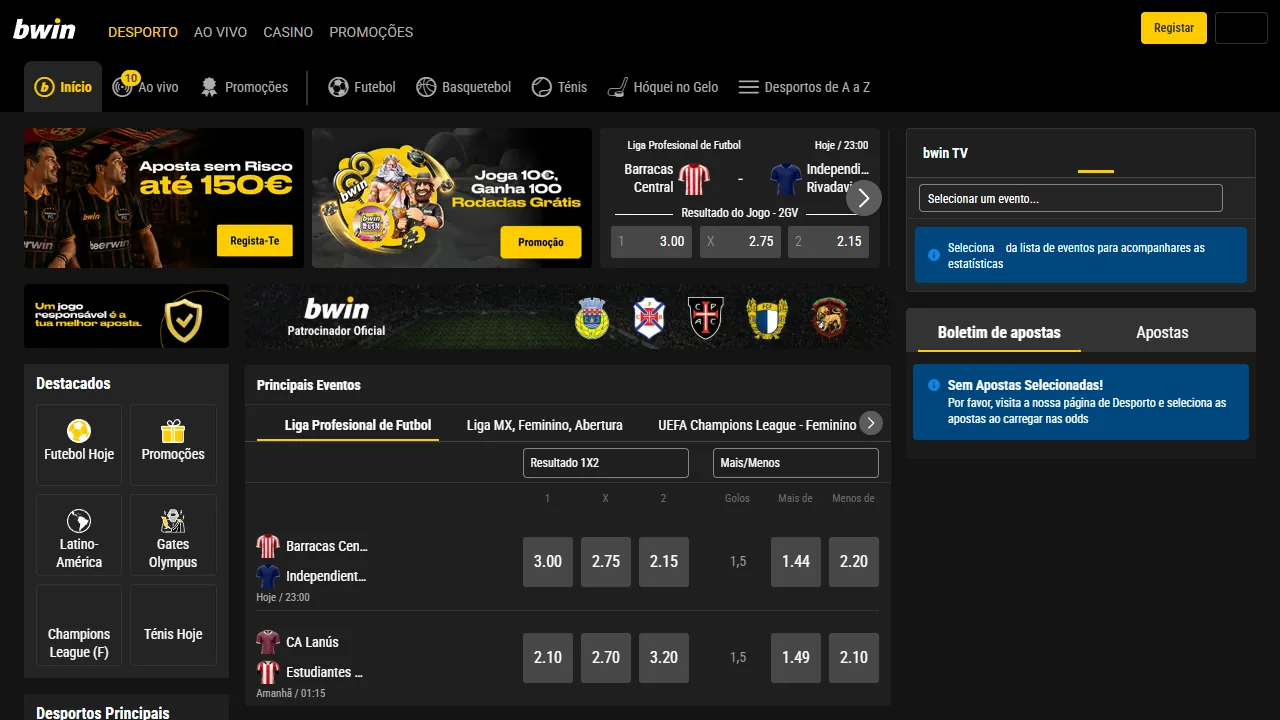Select the Apostas tab in bet slip
The height and width of the screenshot is (720, 1280).
click(1162, 332)
